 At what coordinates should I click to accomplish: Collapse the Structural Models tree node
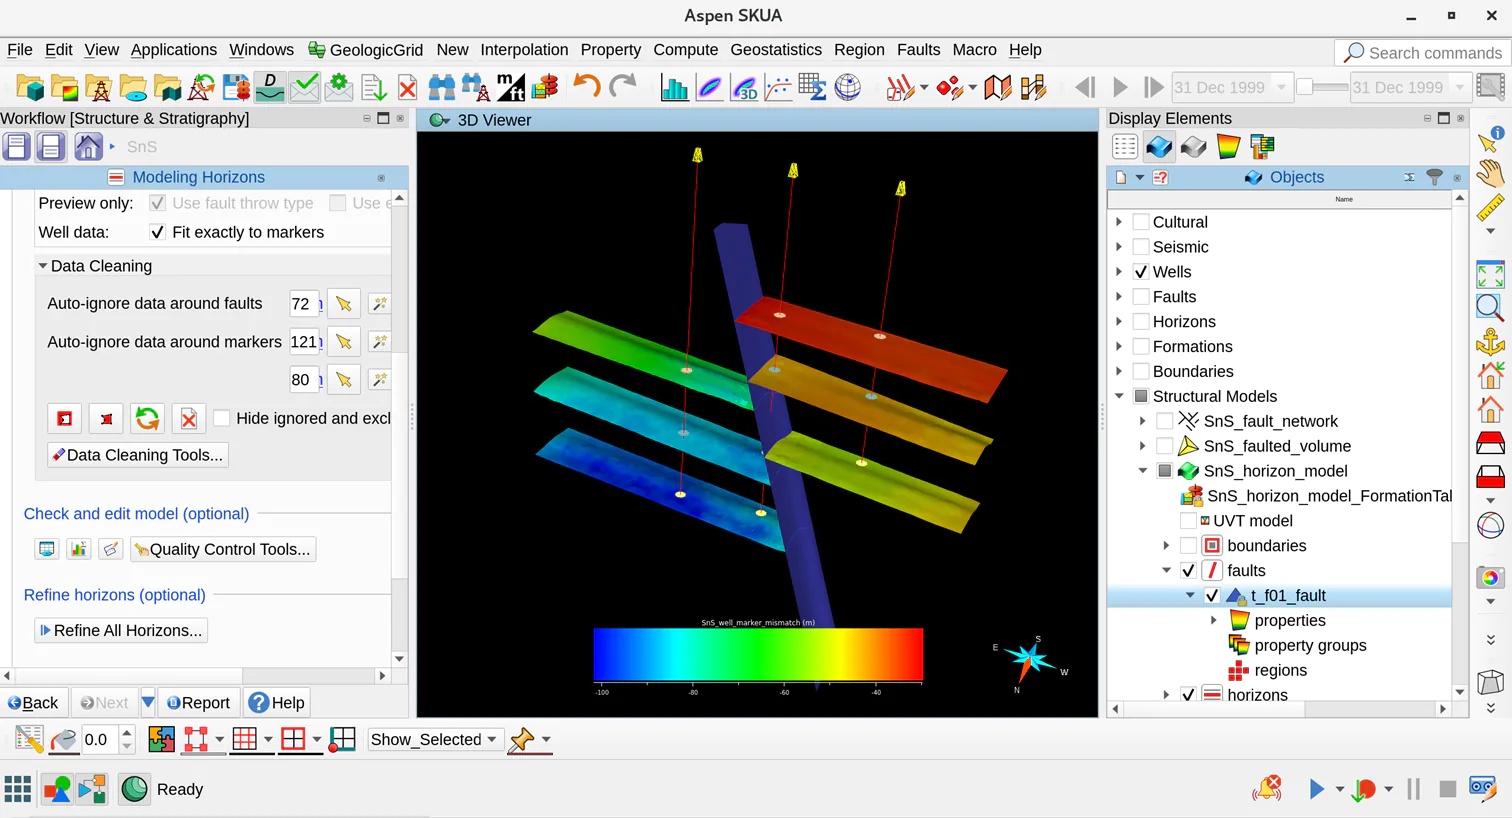click(x=1119, y=396)
